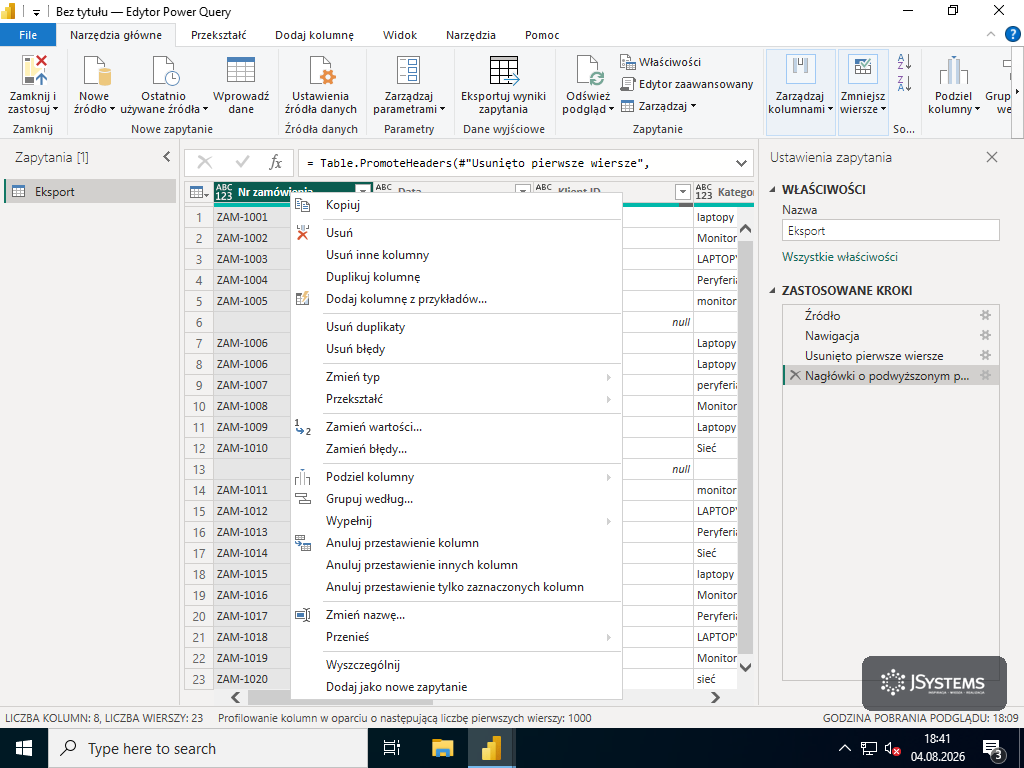Click Eksportuj wyniki zapytania icon
Screen dimensions: 1024x768
[x=504, y=71]
